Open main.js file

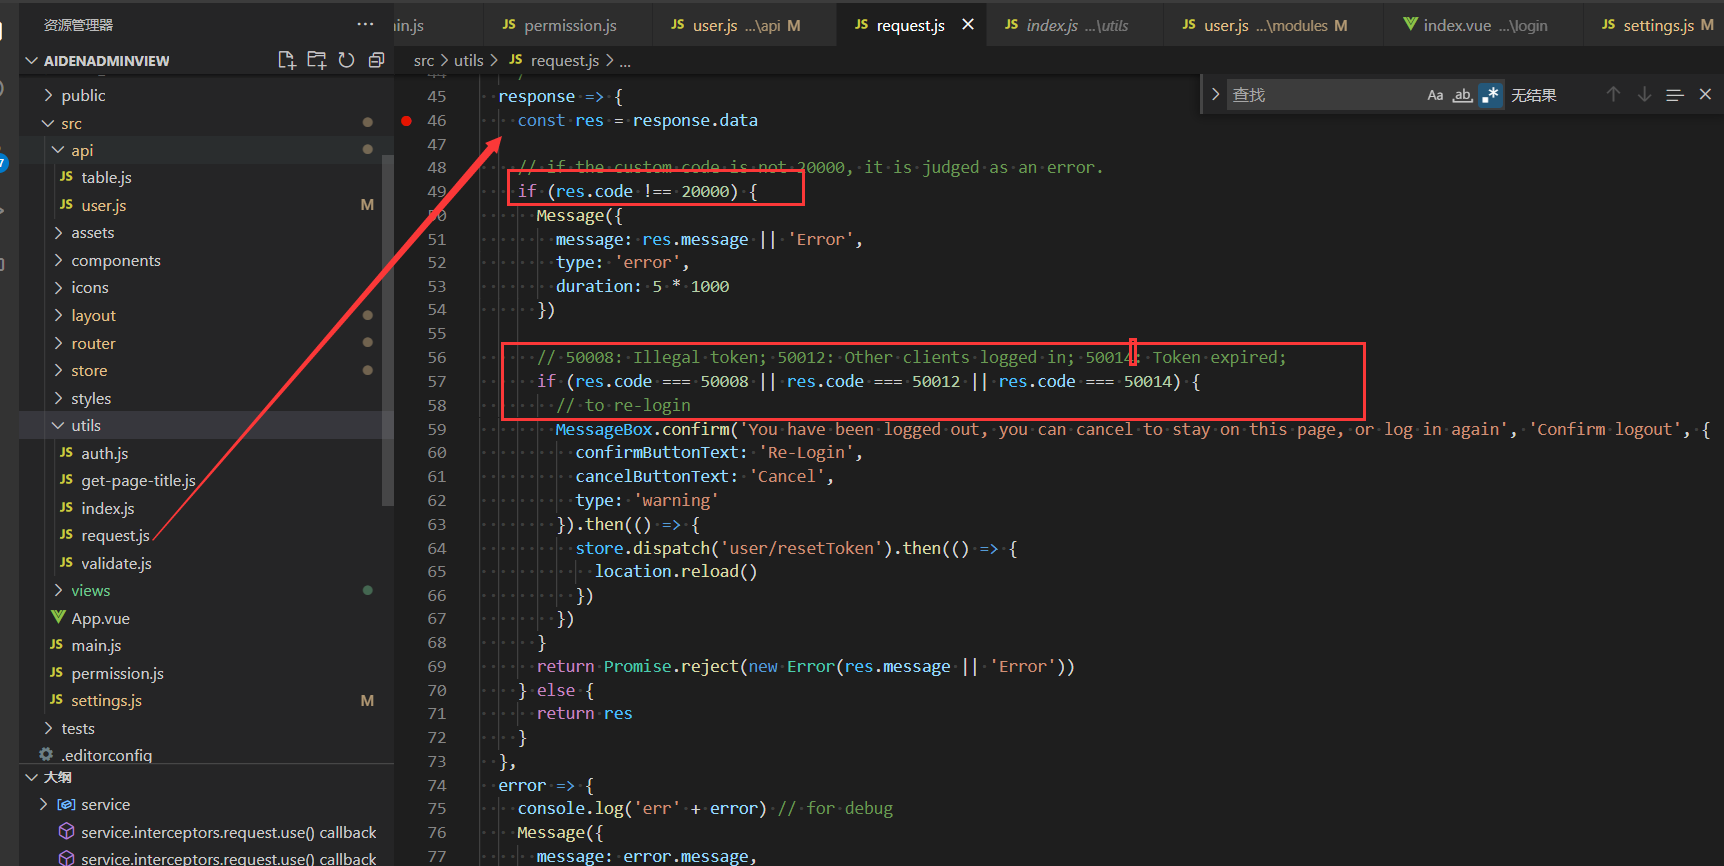pos(96,645)
